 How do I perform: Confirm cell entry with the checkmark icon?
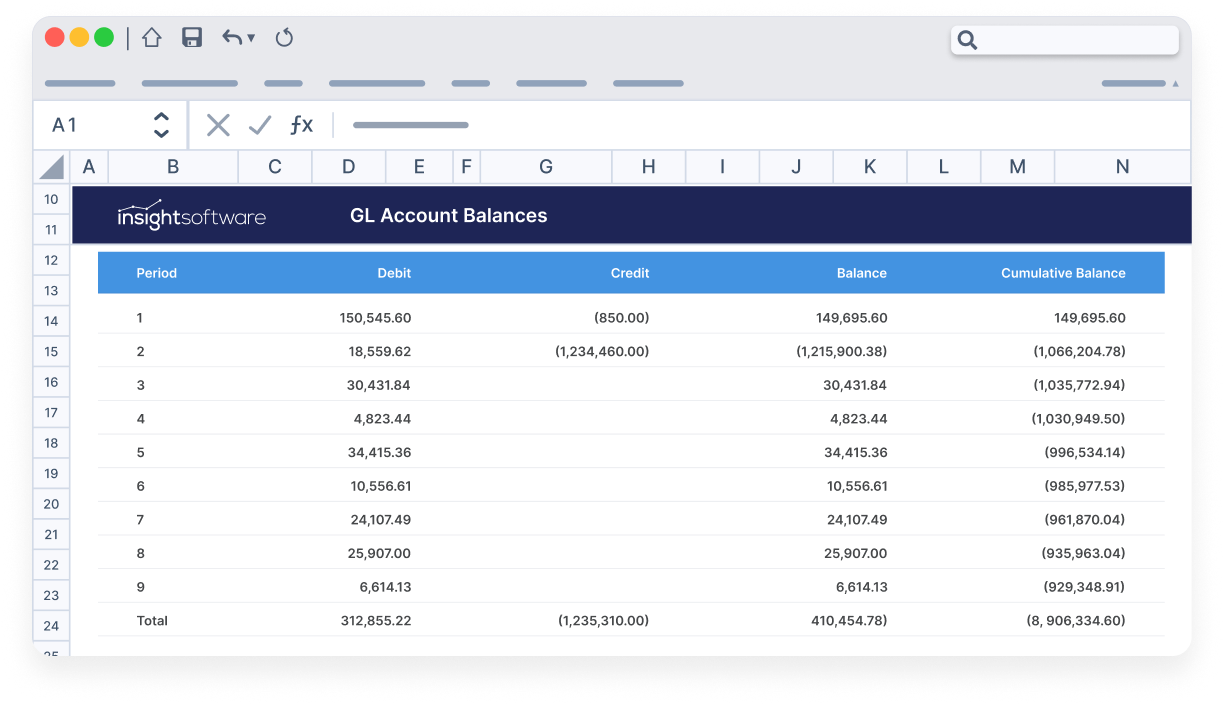[x=259, y=124]
